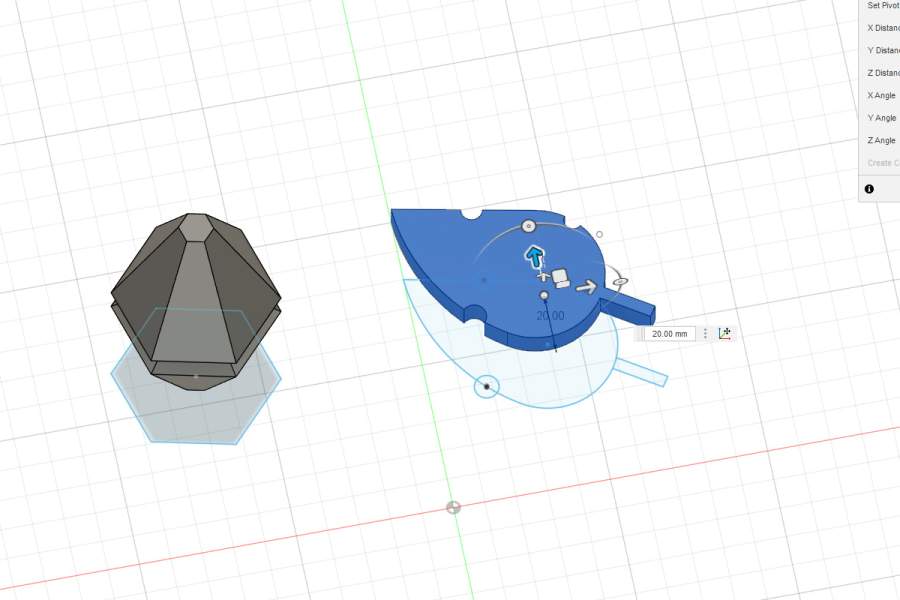
Task: Click the Z Angle label
Action: click(881, 140)
